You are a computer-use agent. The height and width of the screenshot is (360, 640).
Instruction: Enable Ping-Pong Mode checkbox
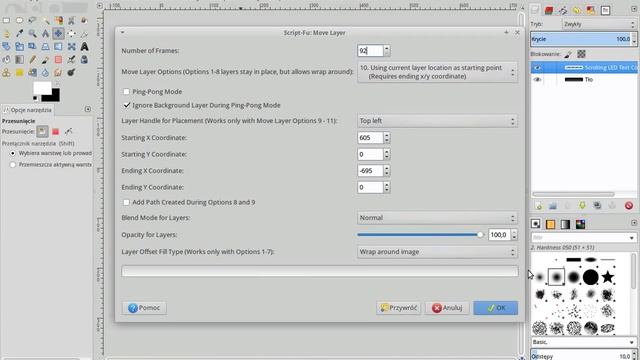tap(126, 91)
